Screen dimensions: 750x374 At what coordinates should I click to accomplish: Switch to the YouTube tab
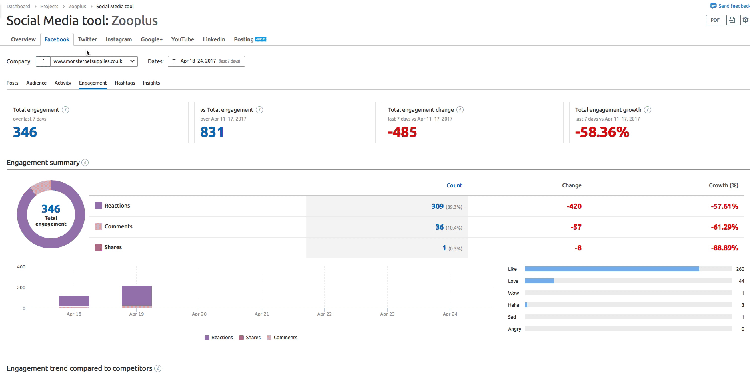coord(182,39)
